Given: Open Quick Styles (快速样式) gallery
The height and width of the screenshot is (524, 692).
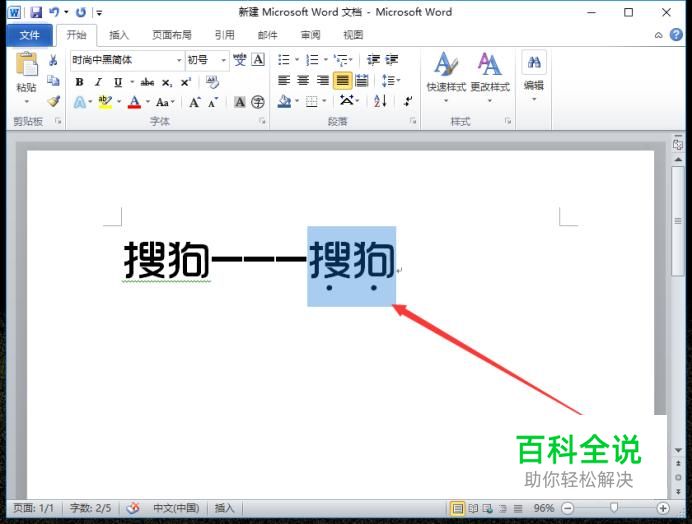Looking at the screenshot, I should [446, 77].
